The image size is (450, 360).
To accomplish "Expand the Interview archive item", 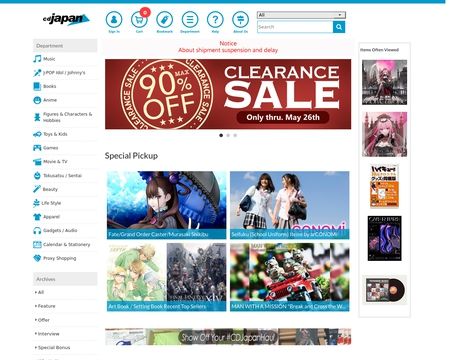I will (x=47, y=334).
